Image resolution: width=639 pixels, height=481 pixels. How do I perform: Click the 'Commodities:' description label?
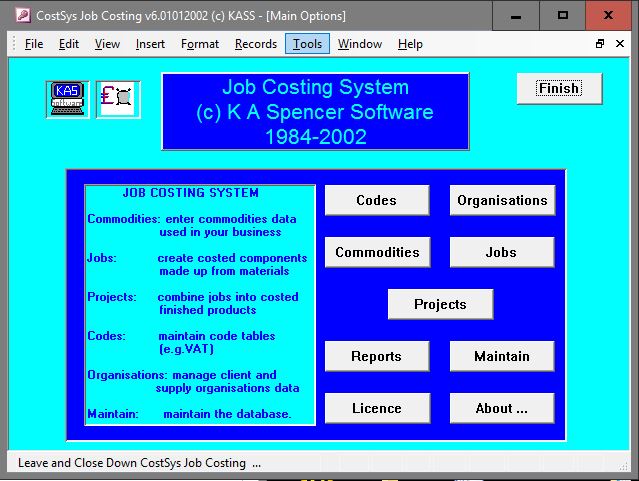(x=124, y=219)
